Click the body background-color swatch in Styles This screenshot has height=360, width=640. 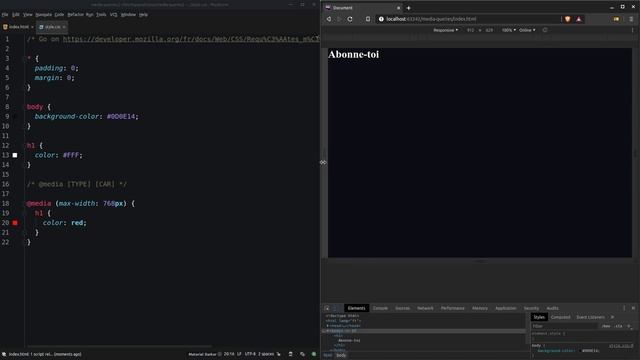pos(580,351)
